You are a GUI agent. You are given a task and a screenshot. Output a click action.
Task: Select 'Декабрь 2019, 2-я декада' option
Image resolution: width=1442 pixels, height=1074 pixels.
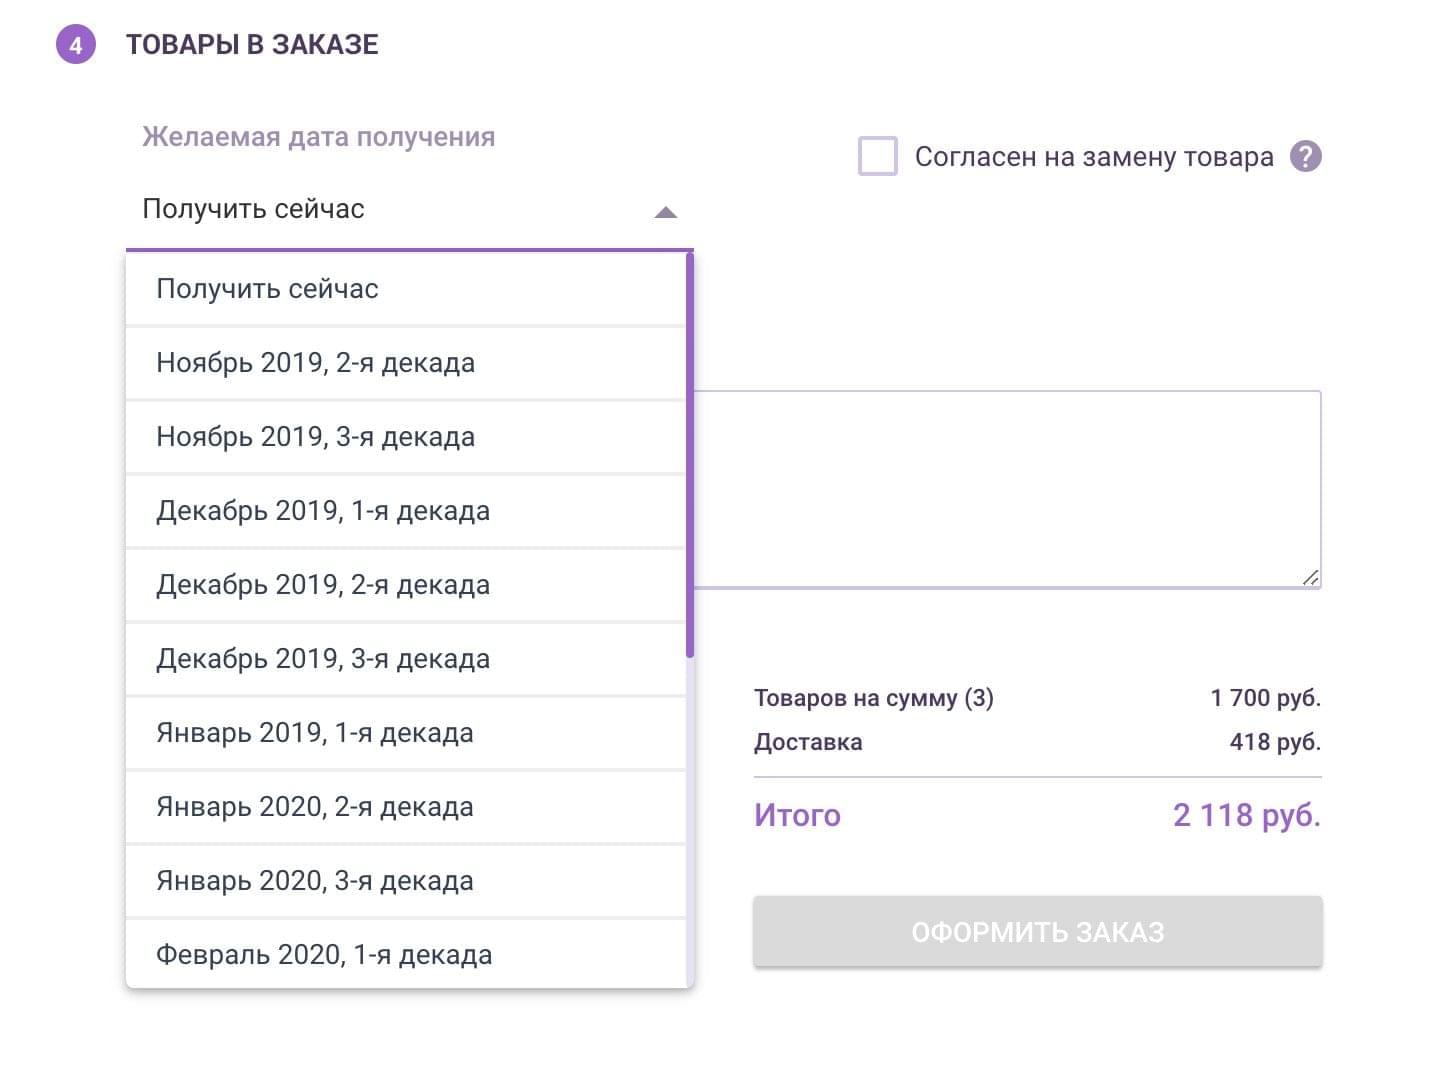point(405,585)
